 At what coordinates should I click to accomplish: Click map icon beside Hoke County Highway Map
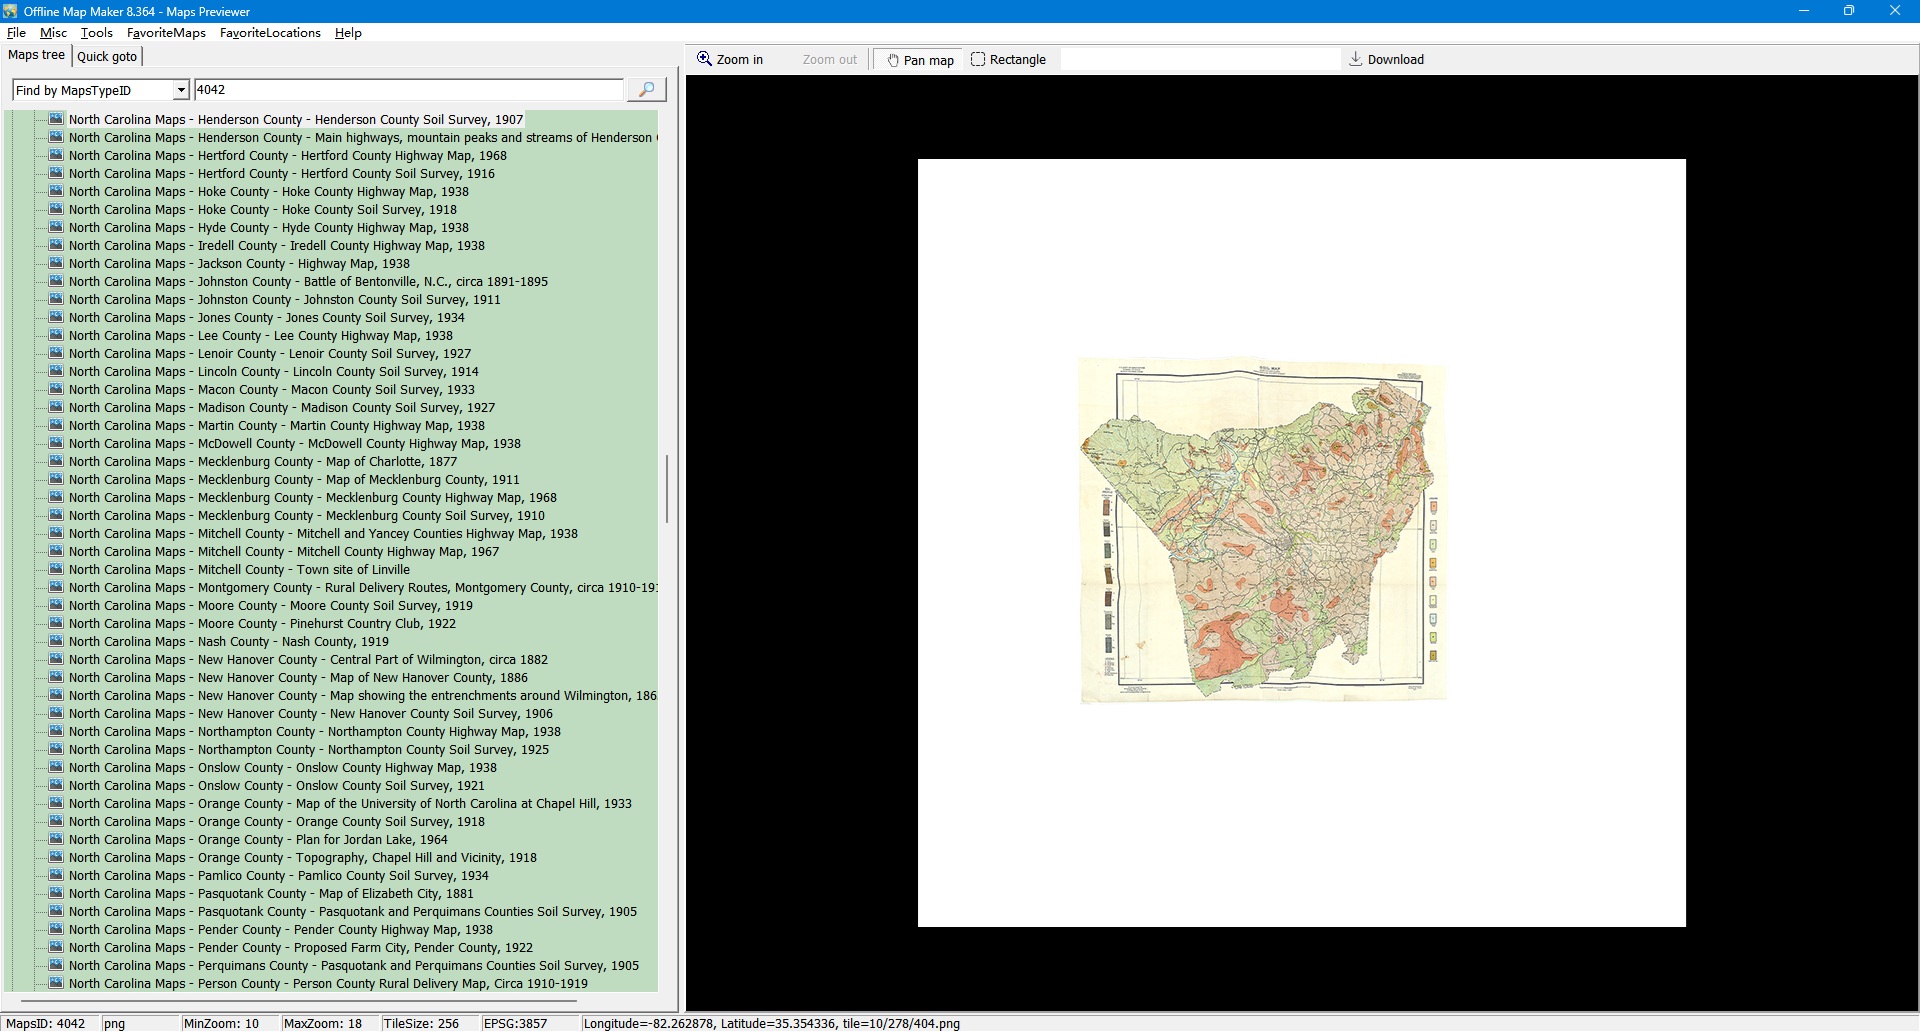point(57,192)
